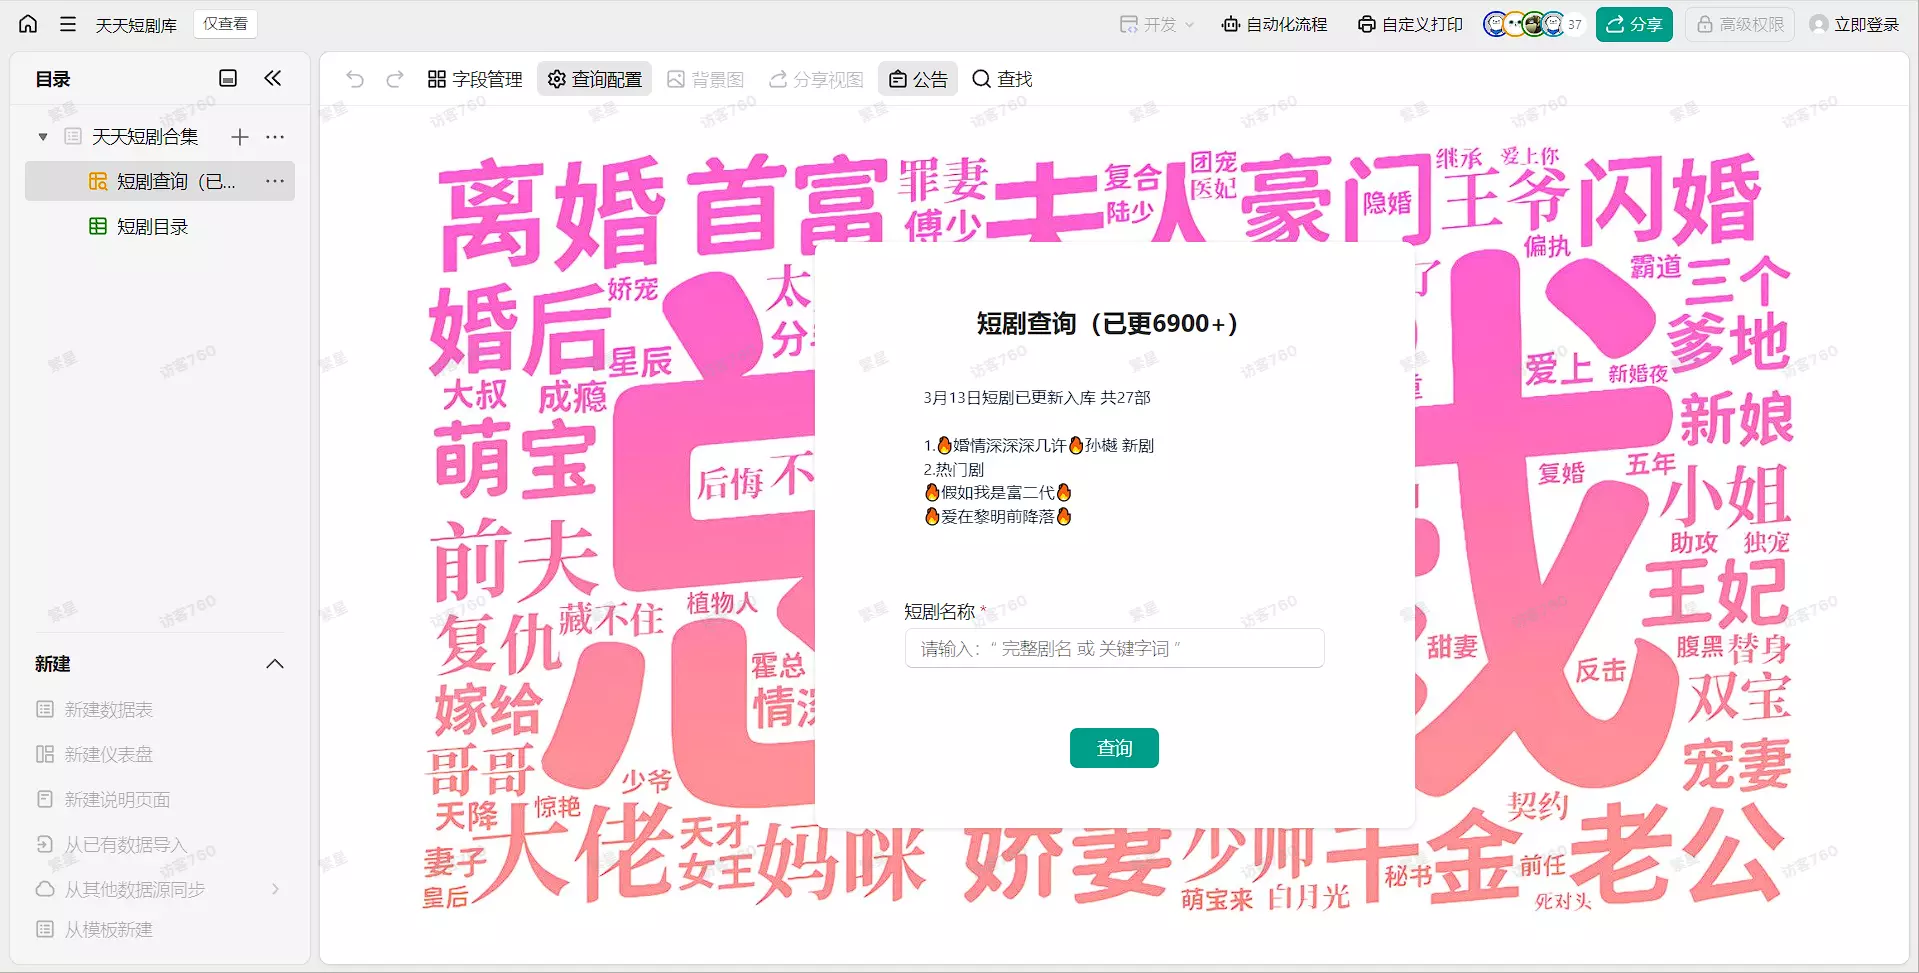Open 自动化流程 from the top bar
Screen dimensions: 1919x973
pos(1275,24)
